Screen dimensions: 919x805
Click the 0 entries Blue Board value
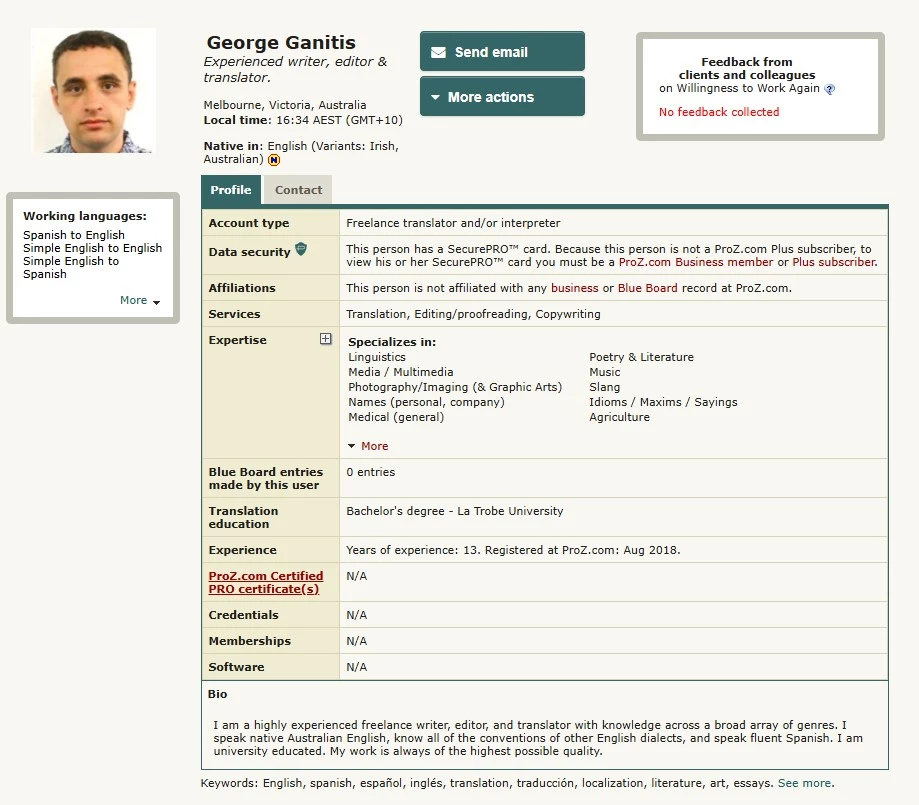pyautogui.click(x=370, y=472)
